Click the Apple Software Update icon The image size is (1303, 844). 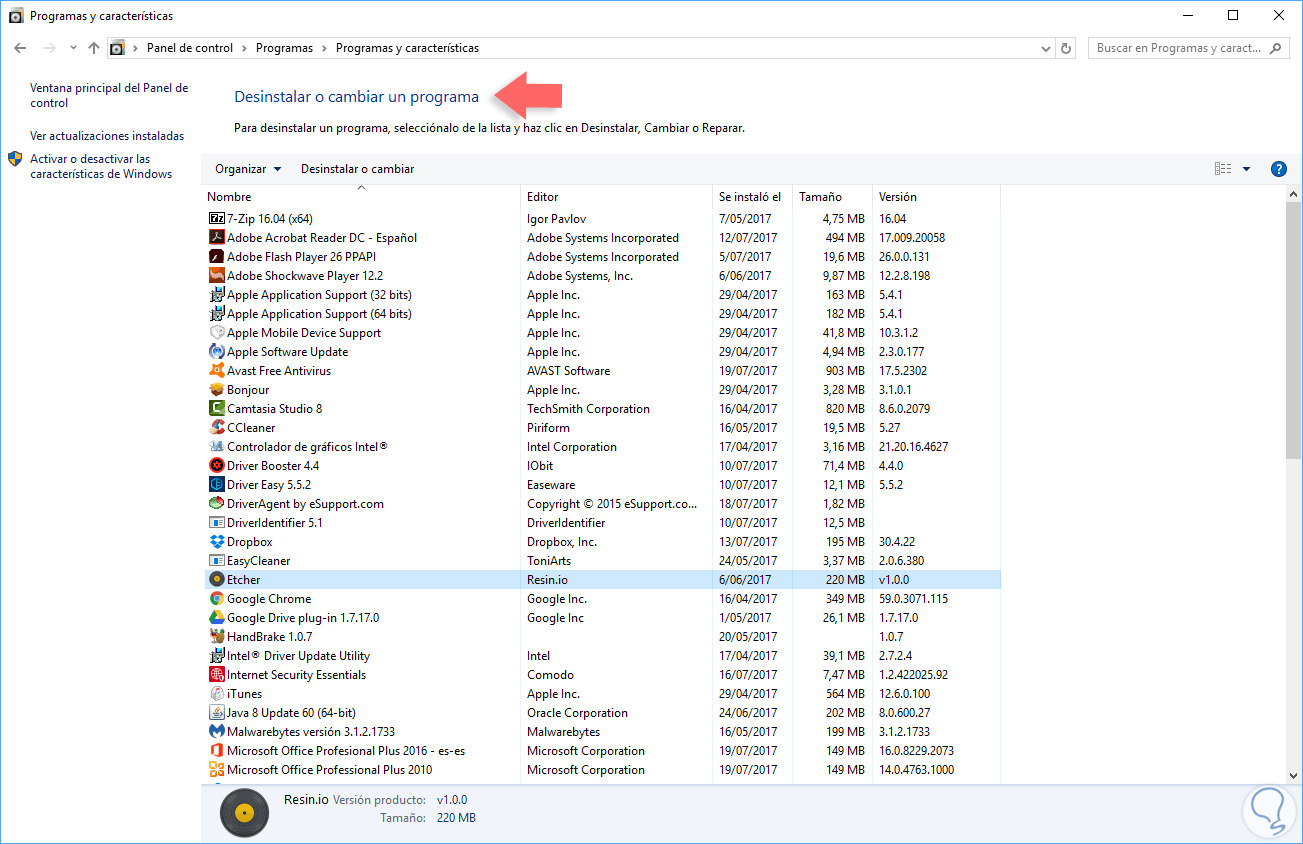pyautogui.click(x=217, y=351)
